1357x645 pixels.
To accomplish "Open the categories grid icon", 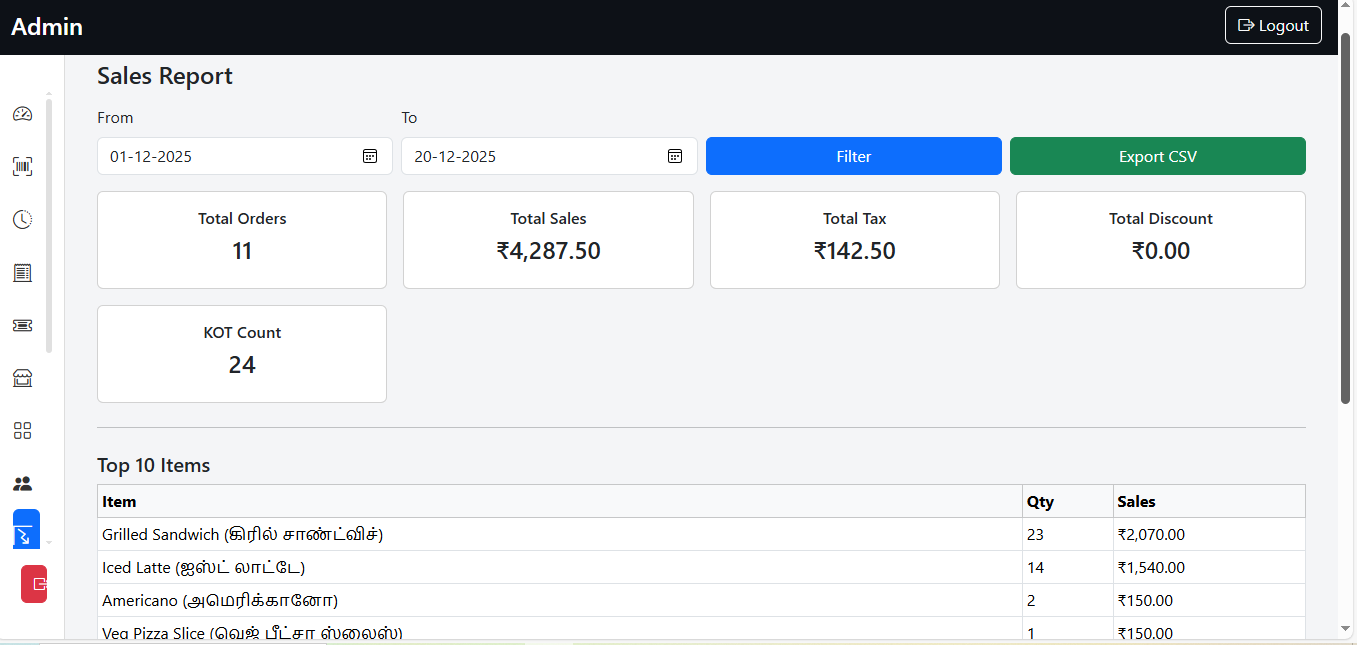I will click(x=22, y=430).
